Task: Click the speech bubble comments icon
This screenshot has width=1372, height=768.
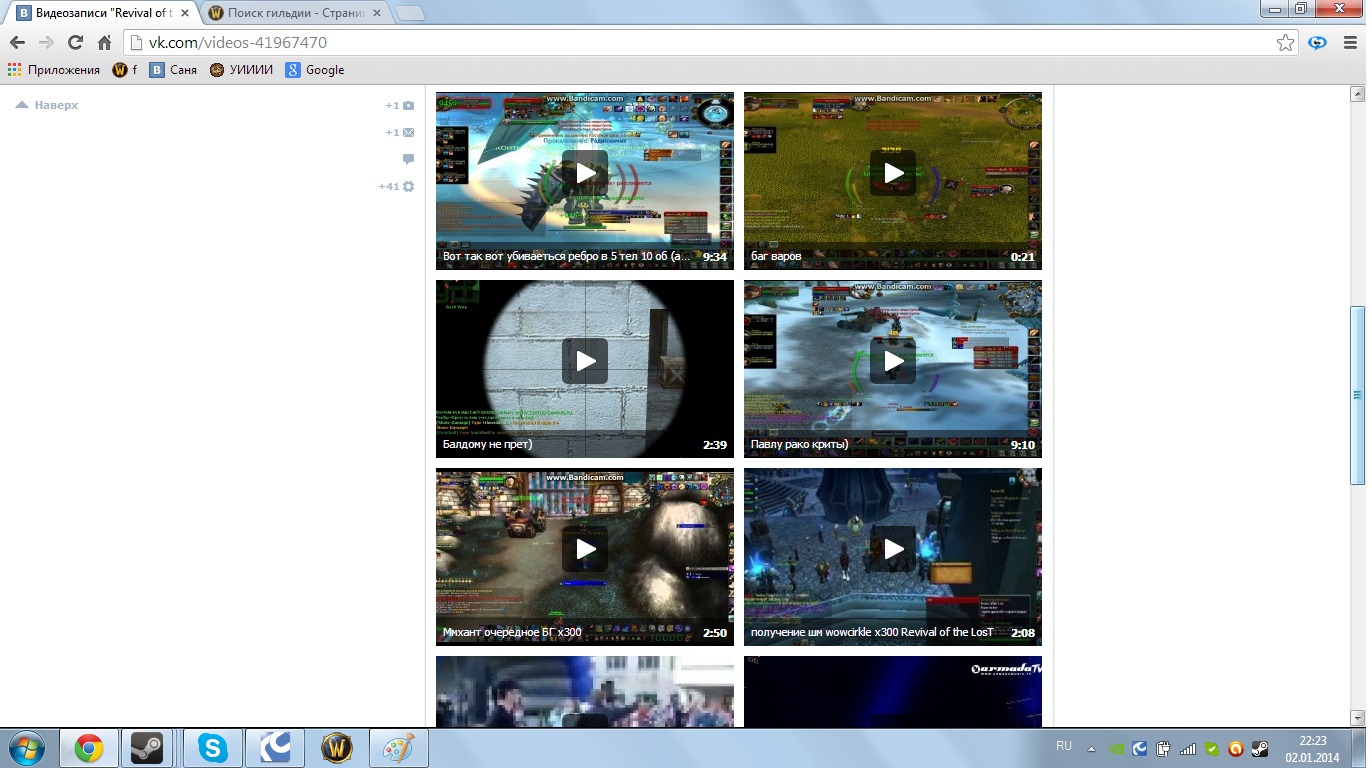Action: [x=408, y=159]
